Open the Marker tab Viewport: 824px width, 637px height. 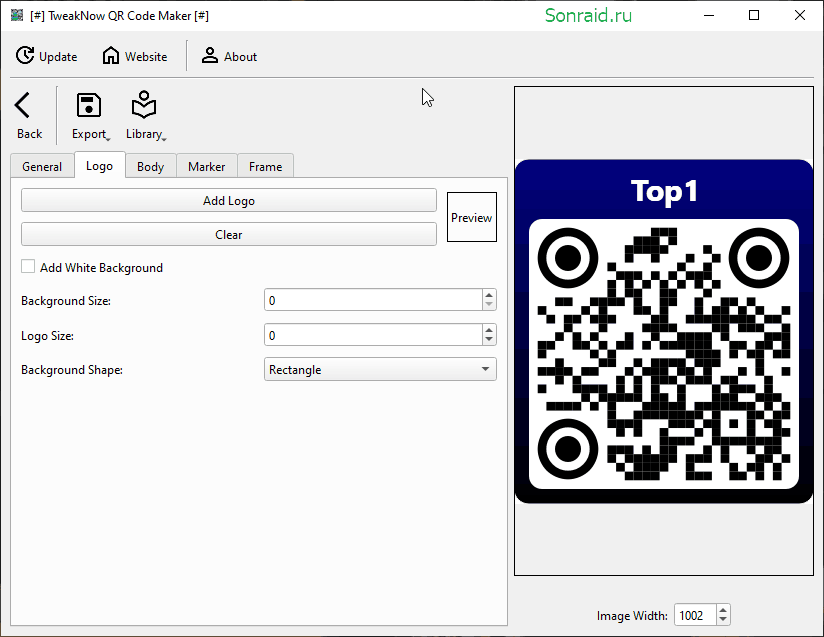[207, 167]
